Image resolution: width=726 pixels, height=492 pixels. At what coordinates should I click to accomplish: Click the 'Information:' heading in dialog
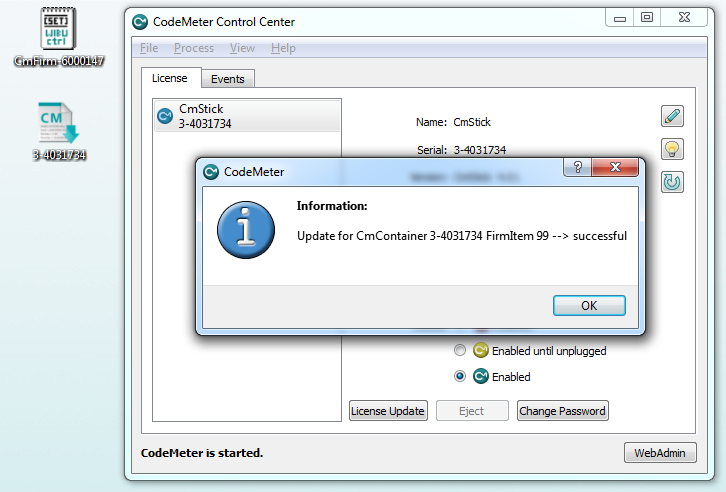pos(332,206)
